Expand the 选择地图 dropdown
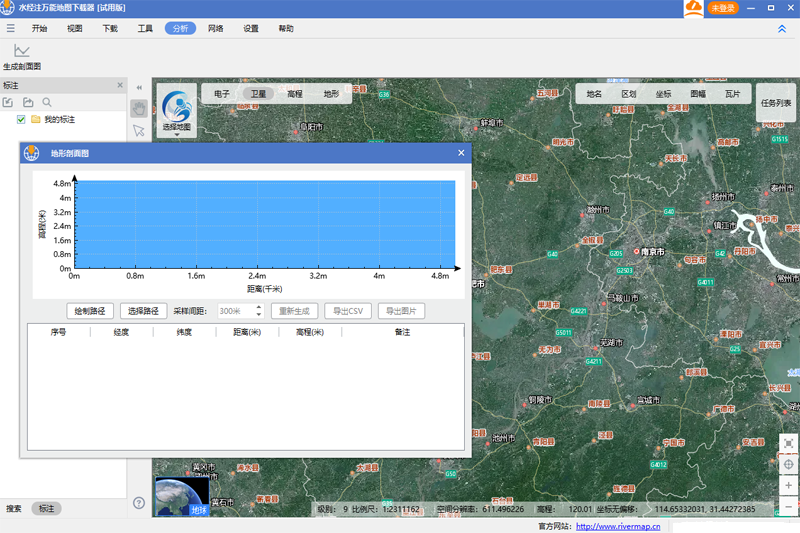This screenshot has height=533, width=800. click(x=177, y=134)
